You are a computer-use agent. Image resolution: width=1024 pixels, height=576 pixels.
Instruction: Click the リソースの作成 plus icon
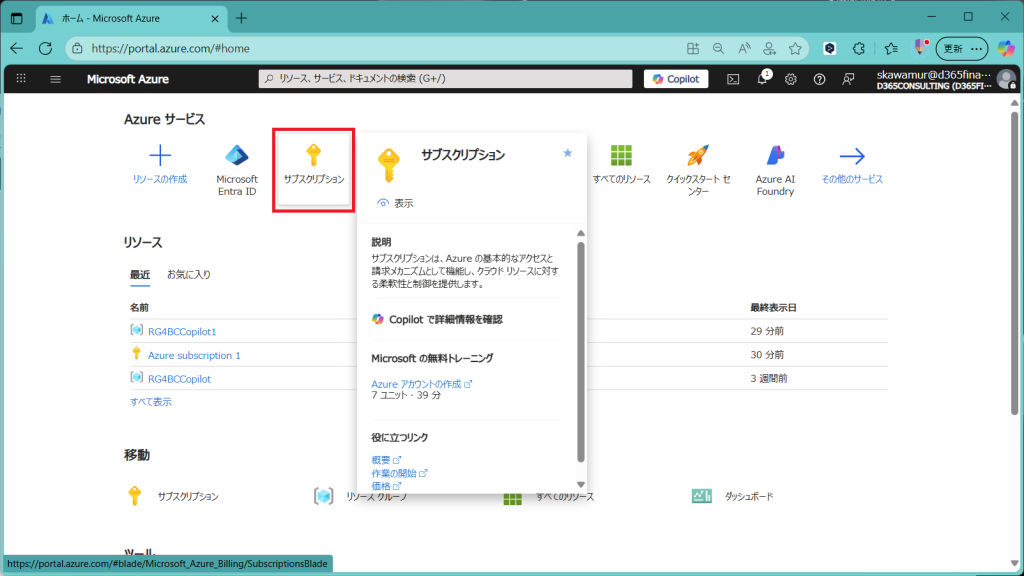point(160,156)
